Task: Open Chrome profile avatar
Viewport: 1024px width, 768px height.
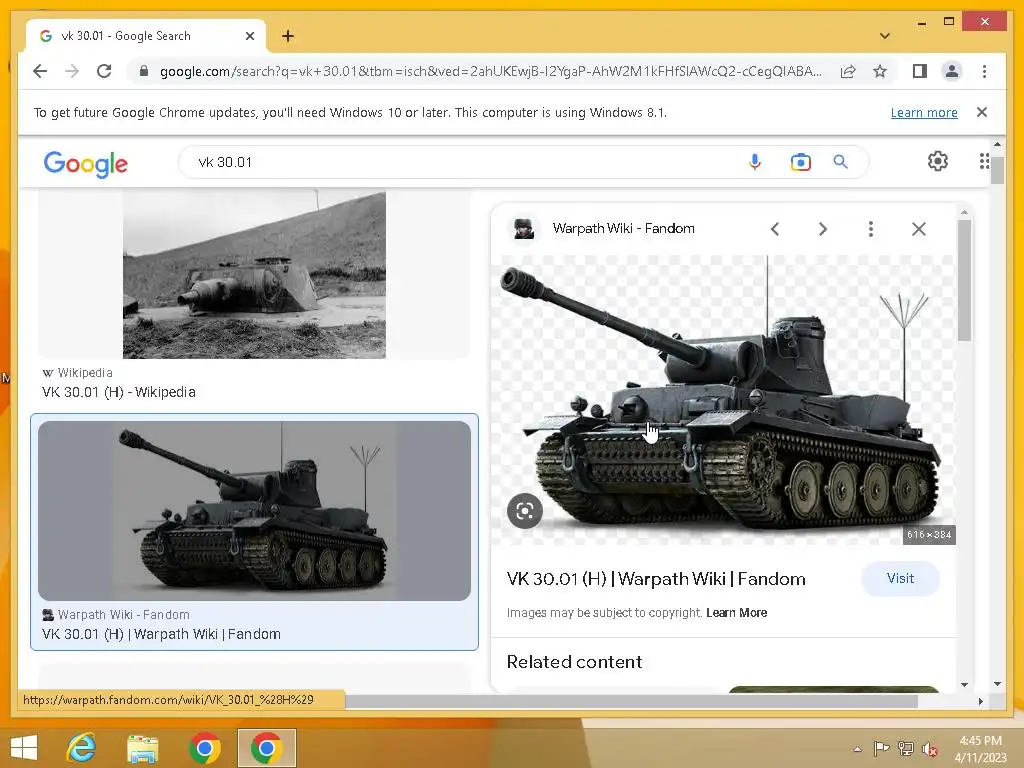Action: point(952,71)
